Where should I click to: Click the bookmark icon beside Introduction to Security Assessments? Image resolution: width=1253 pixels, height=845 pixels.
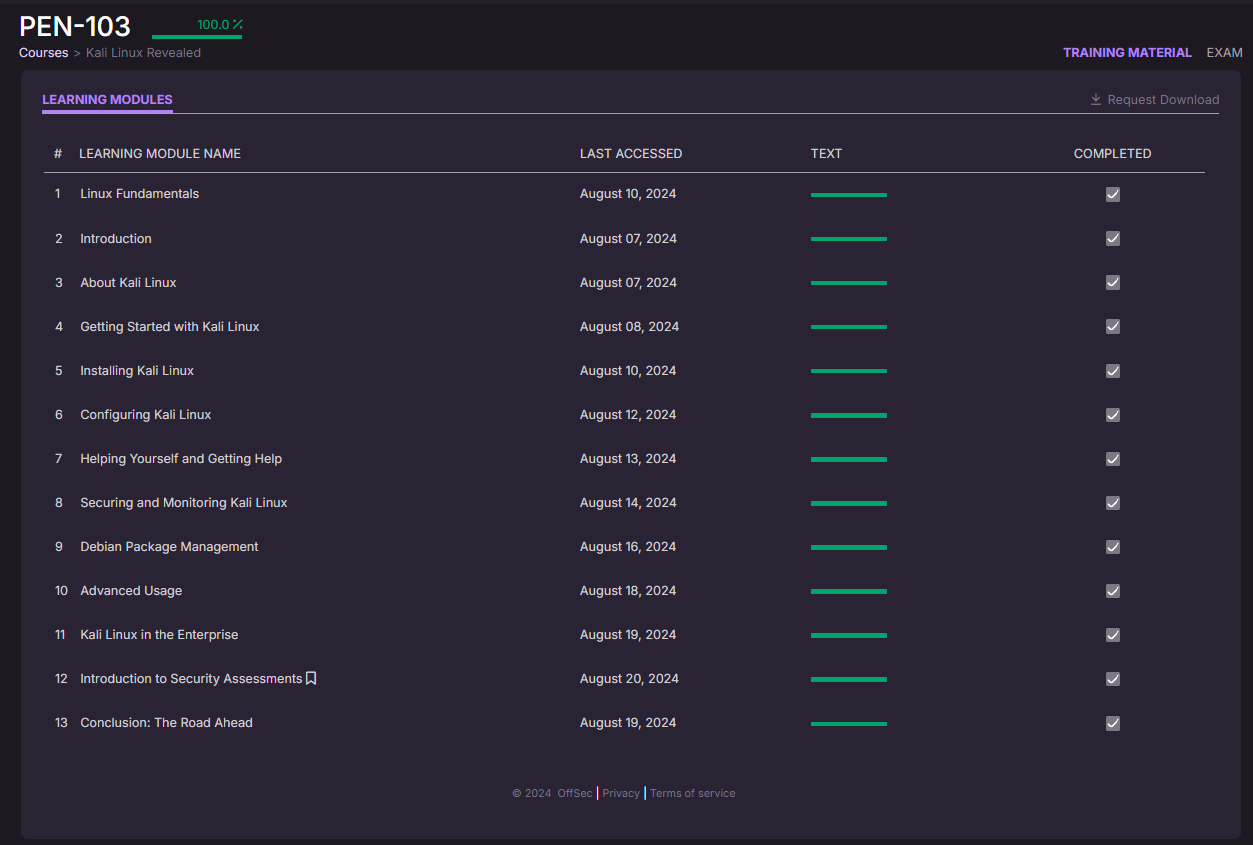pyautogui.click(x=311, y=678)
